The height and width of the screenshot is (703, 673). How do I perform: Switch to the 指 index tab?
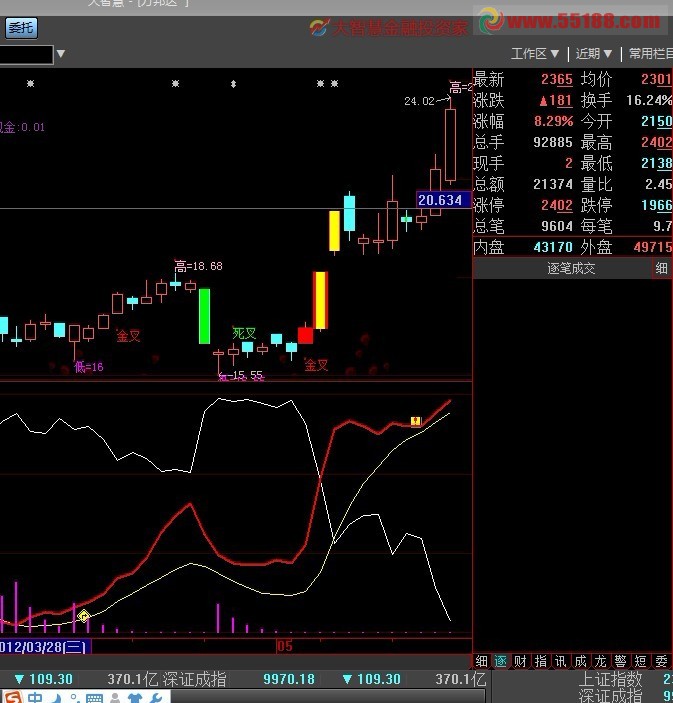[540, 661]
